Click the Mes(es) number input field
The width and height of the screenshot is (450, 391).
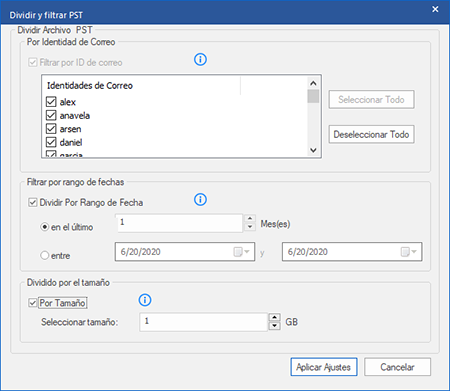[x=180, y=223]
